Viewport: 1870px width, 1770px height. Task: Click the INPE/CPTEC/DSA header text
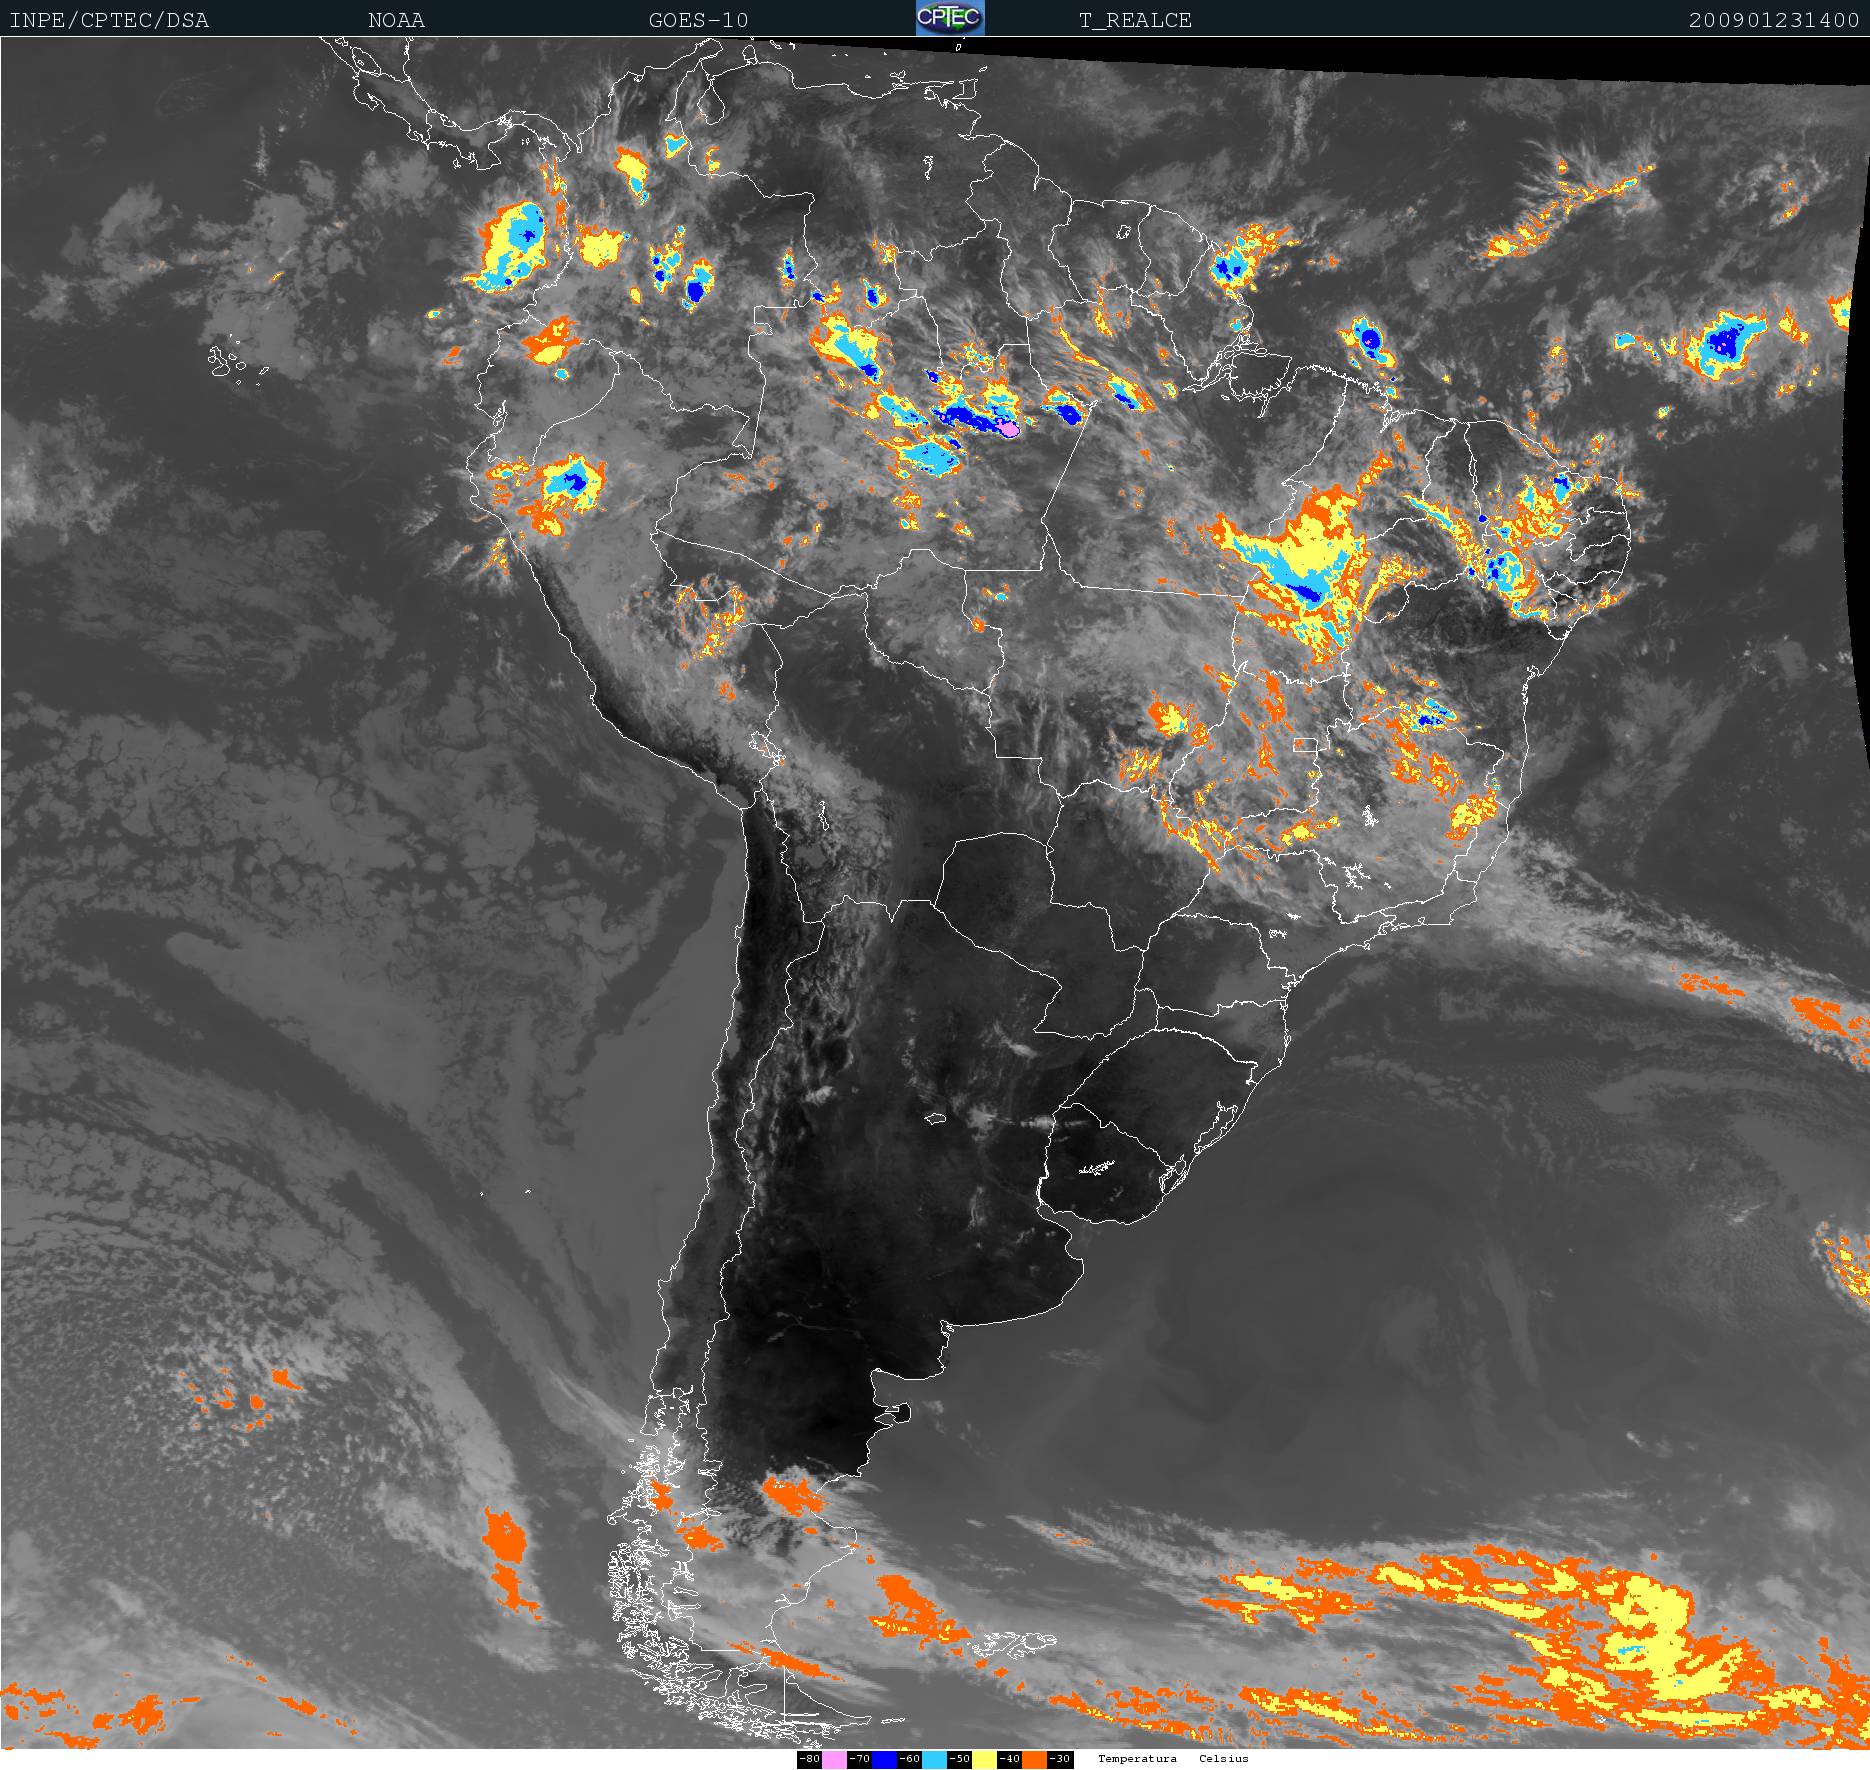pos(109,20)
